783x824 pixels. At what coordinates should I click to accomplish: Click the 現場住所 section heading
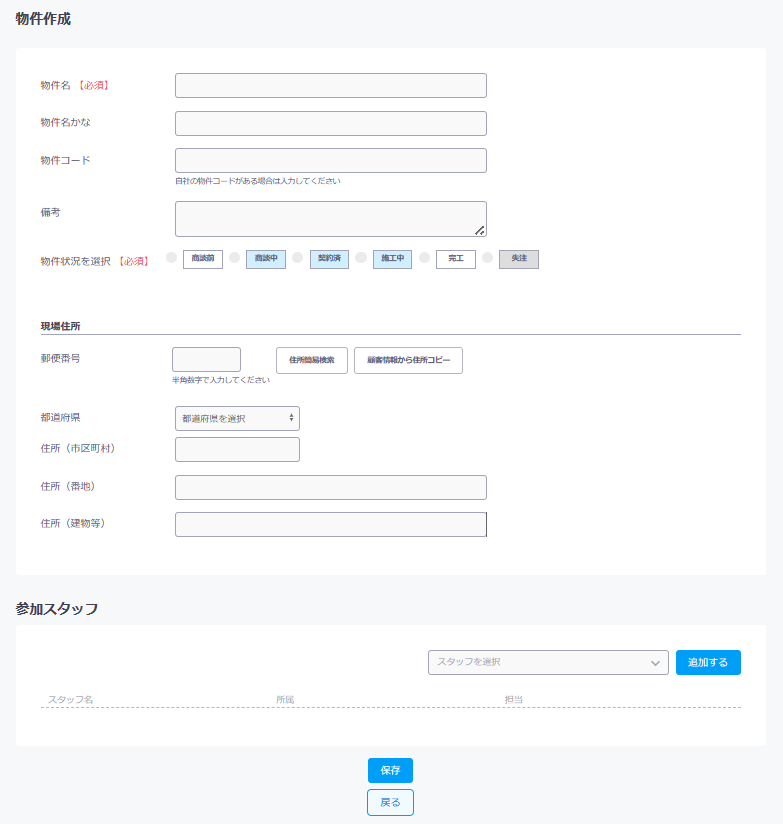(x=60, y=326)
